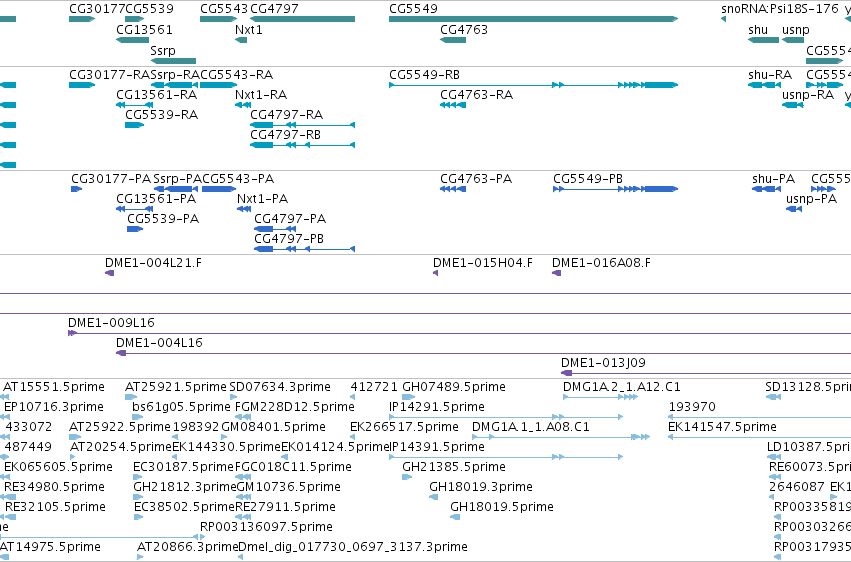Click the CG5539-RA transcript label
Viewport: 851px width, 562px height.
pyautogui.click(x=162, y=115)
